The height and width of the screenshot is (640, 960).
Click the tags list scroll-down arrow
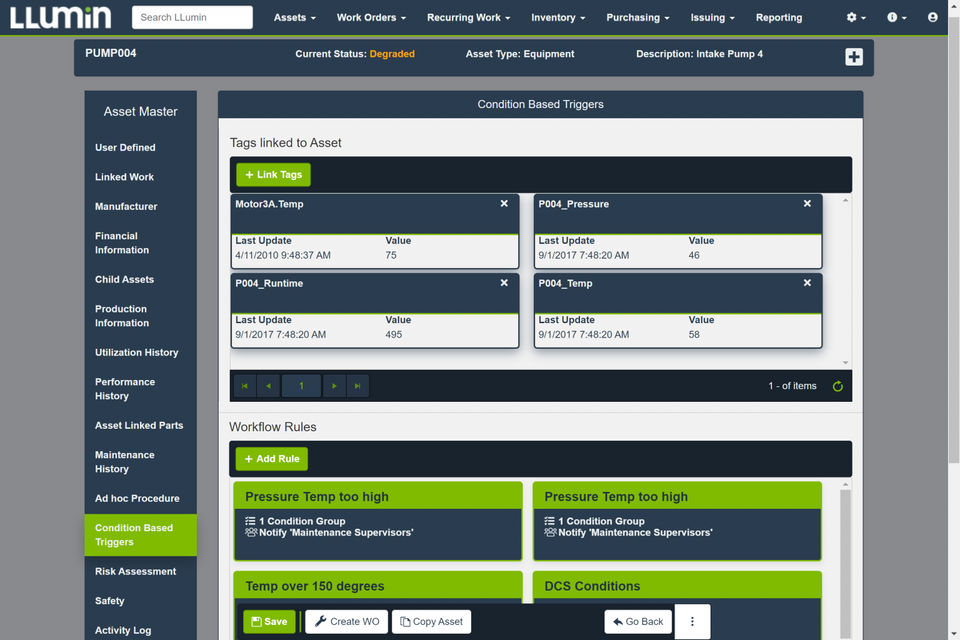coord(846,363)
